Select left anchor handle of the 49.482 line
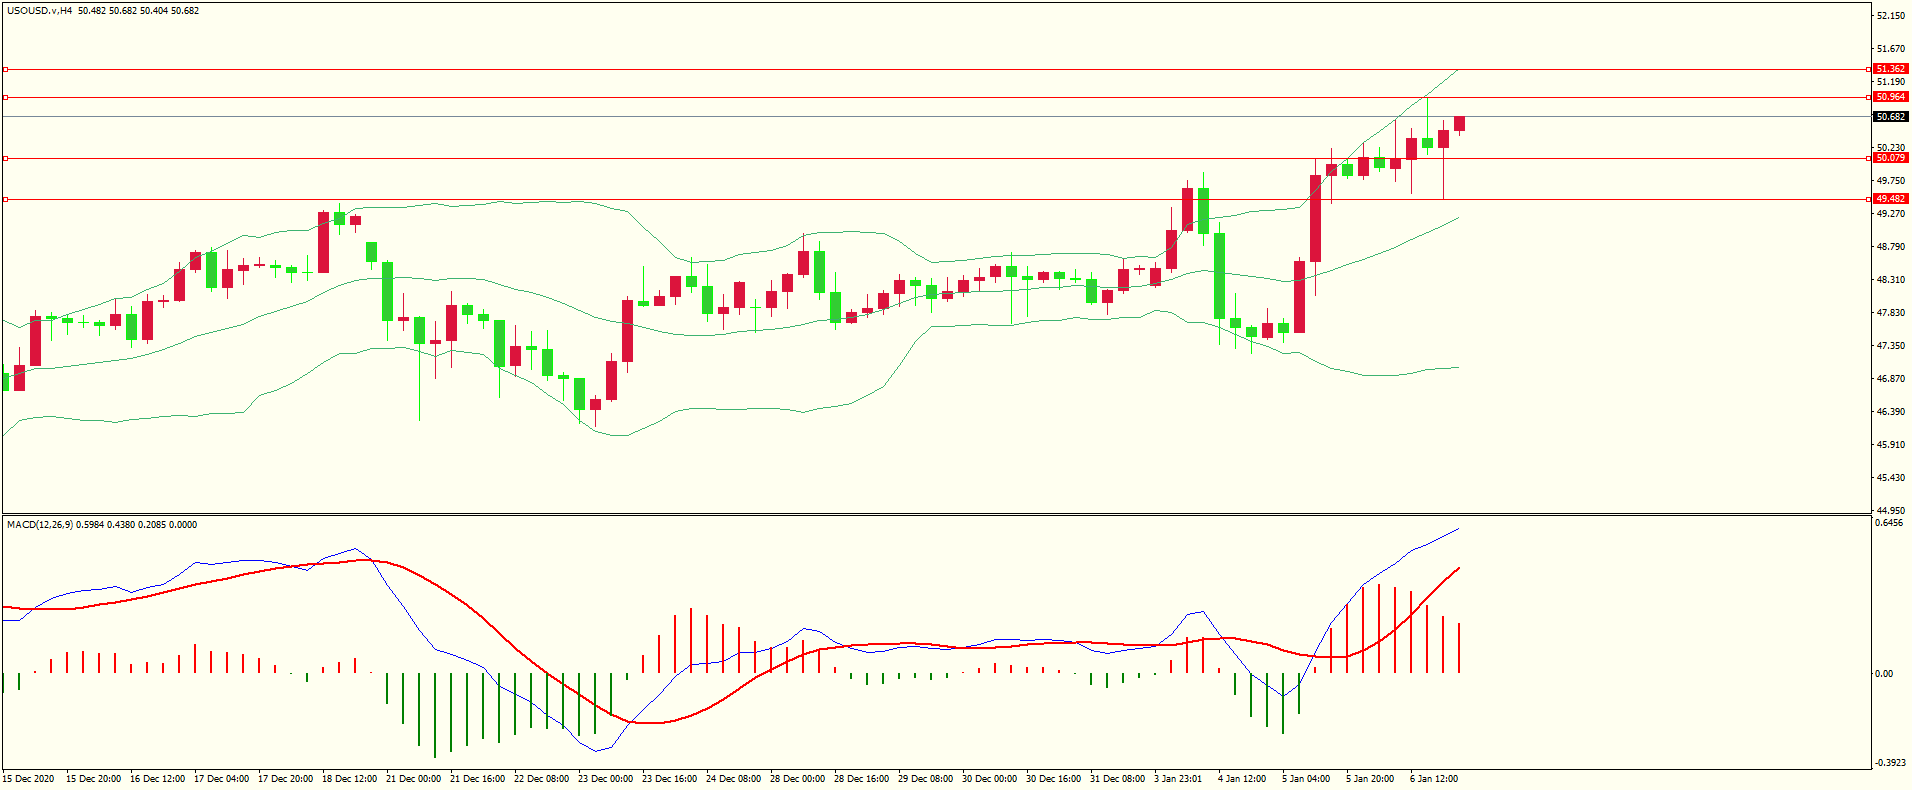 tap(5, 199)
